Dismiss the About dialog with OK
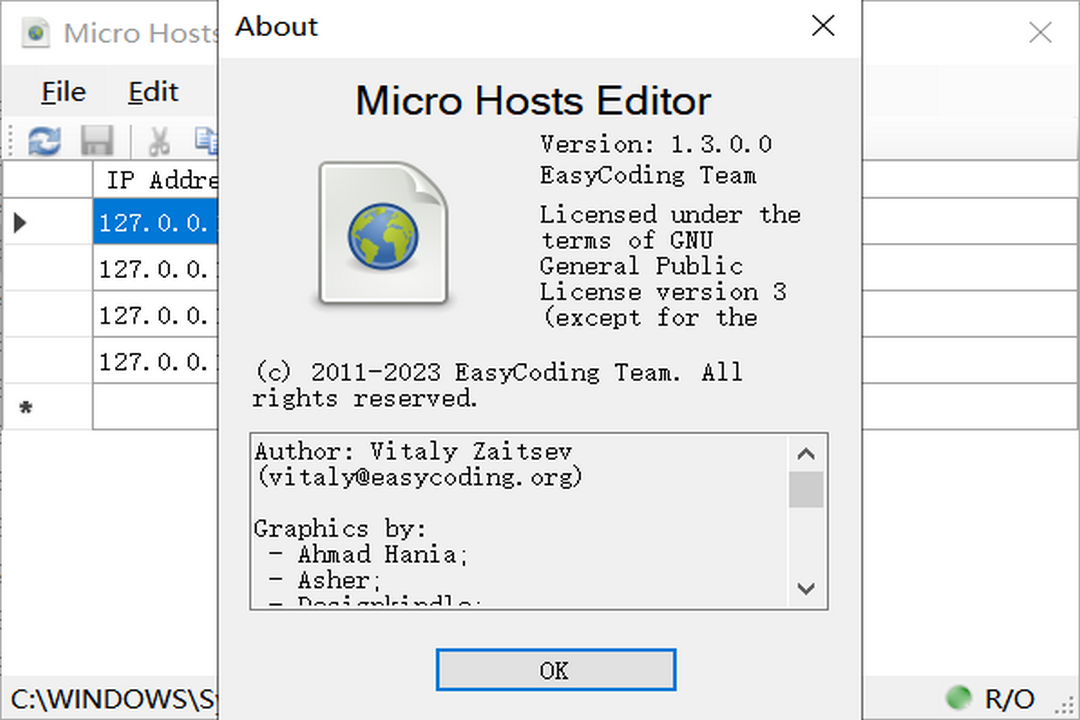Screen dimensions: 1080x720 [x=555, y=670]
